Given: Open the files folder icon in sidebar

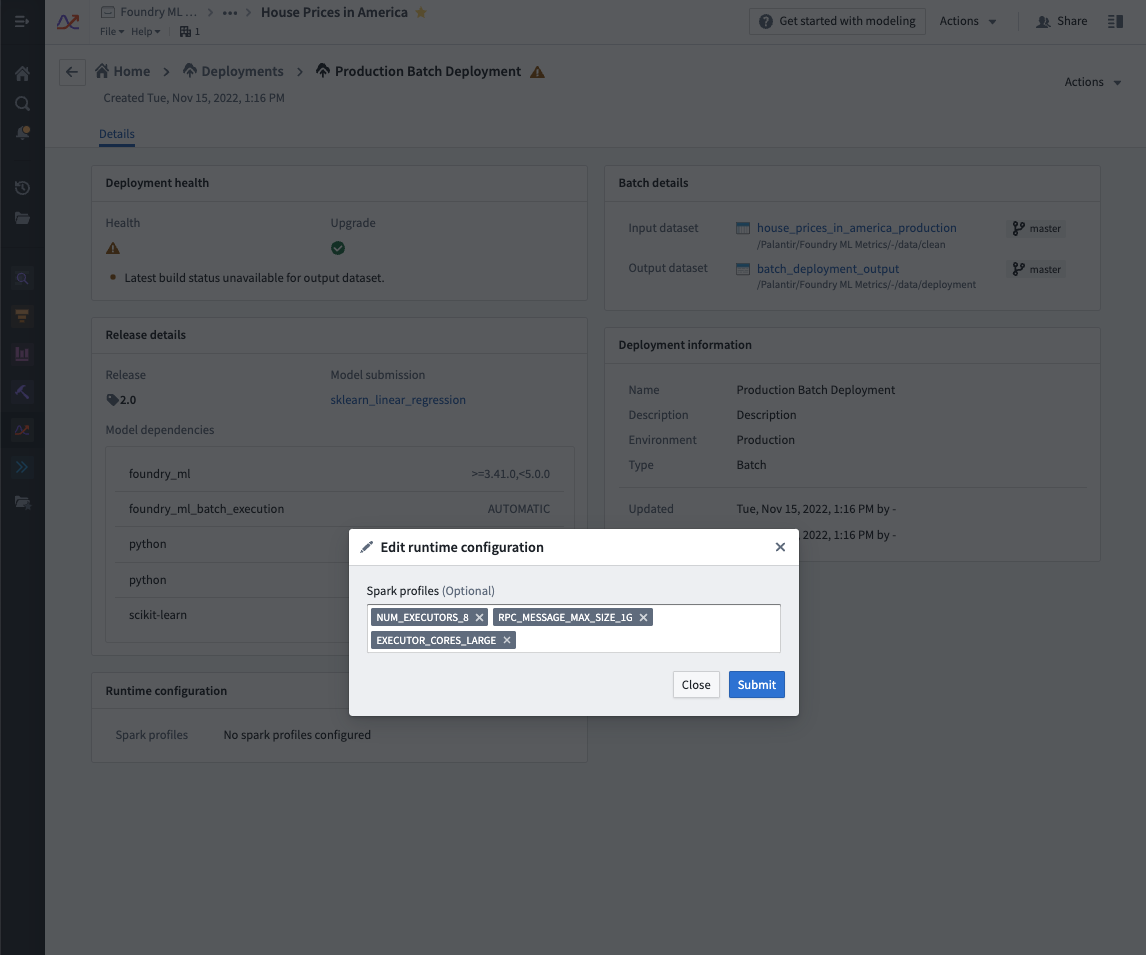Looking at the screenshot, I should 22,218.
